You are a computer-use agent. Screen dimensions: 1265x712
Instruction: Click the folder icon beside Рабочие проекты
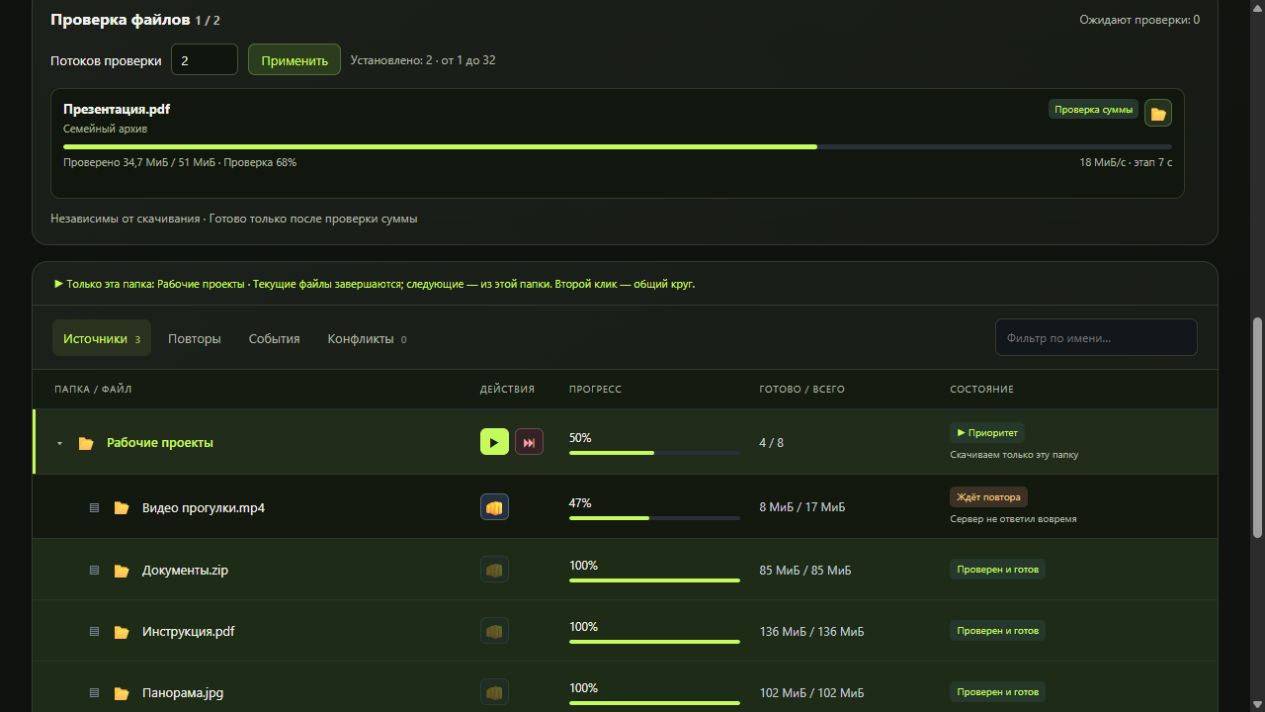[x=86, y=443]
